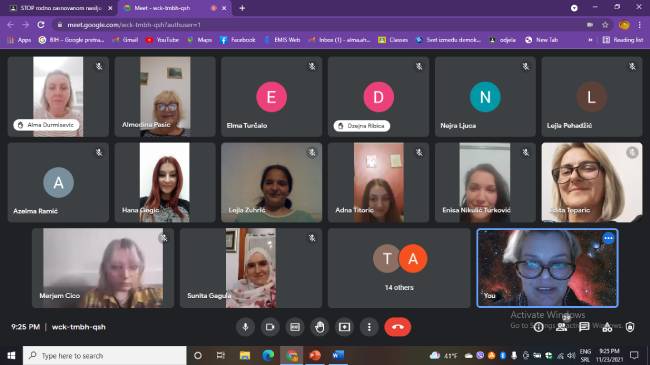Open meeting details info icon
Viewport: 650px width, 365px height.
(538, 327)
